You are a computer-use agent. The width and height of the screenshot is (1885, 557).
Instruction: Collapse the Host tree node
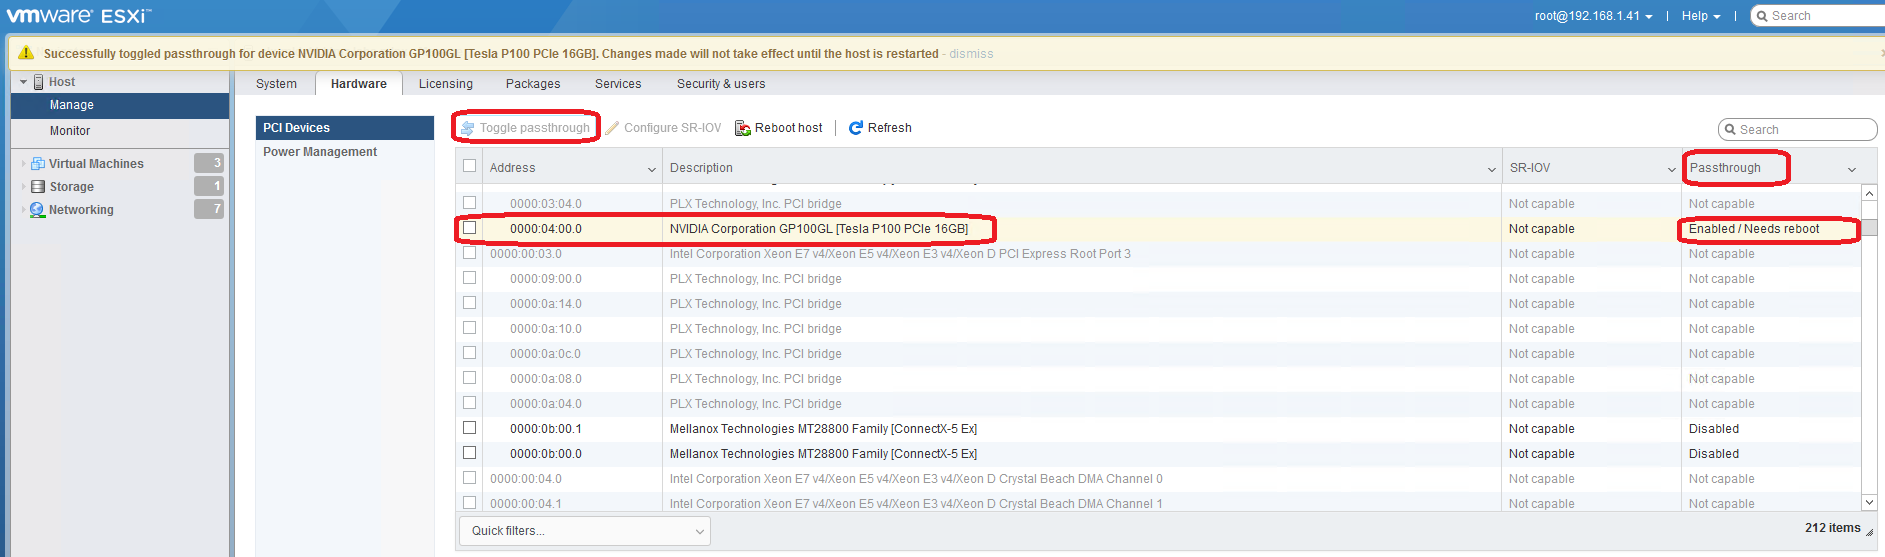pyautogui.click(x=24, y=82)
